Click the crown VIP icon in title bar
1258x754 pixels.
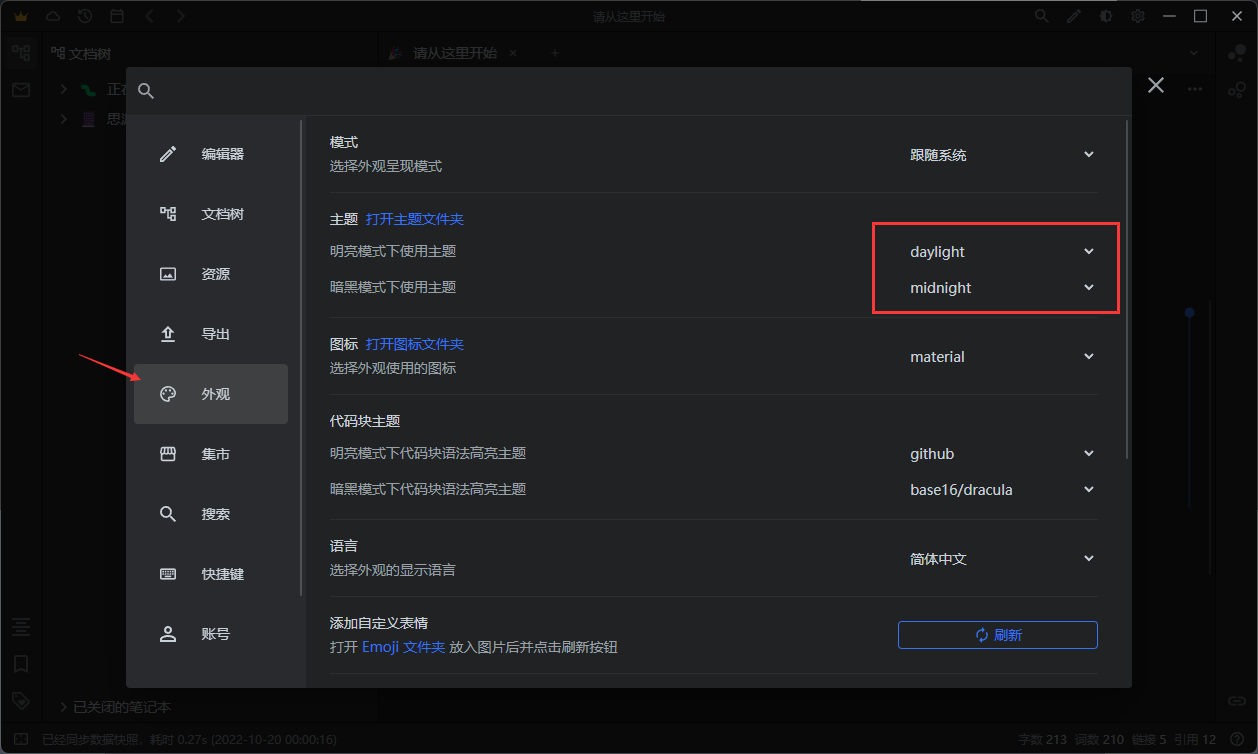[x=20, y=16]
